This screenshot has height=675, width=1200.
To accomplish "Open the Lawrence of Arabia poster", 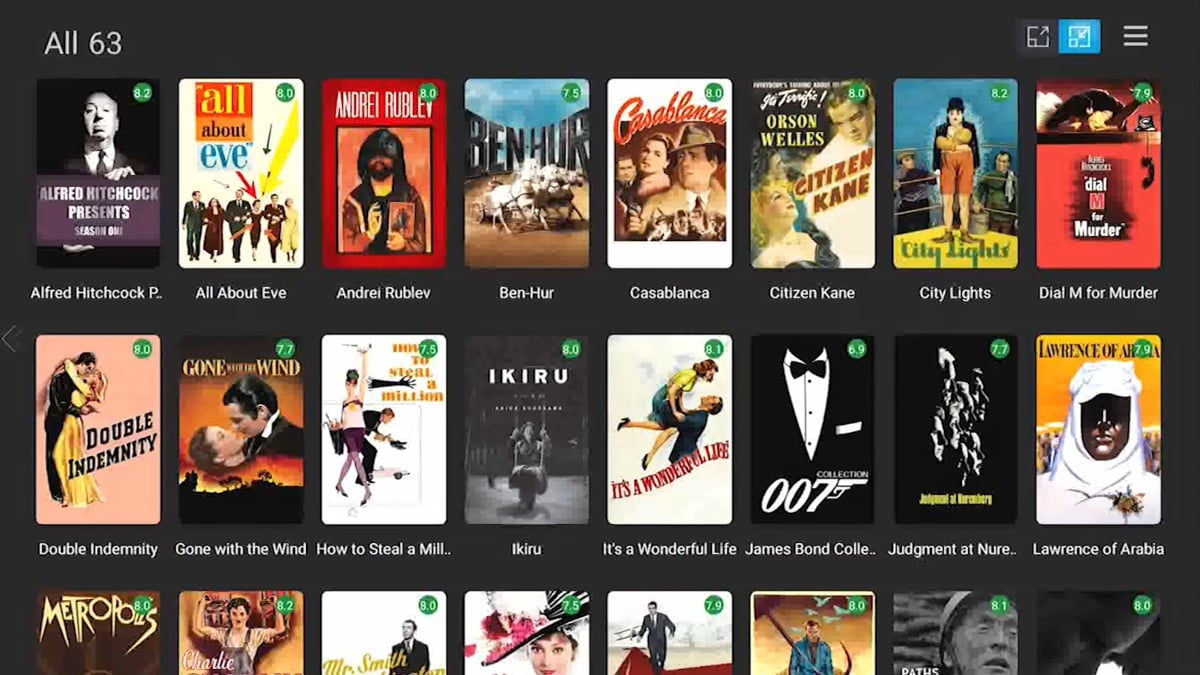I will point(1099,429).
